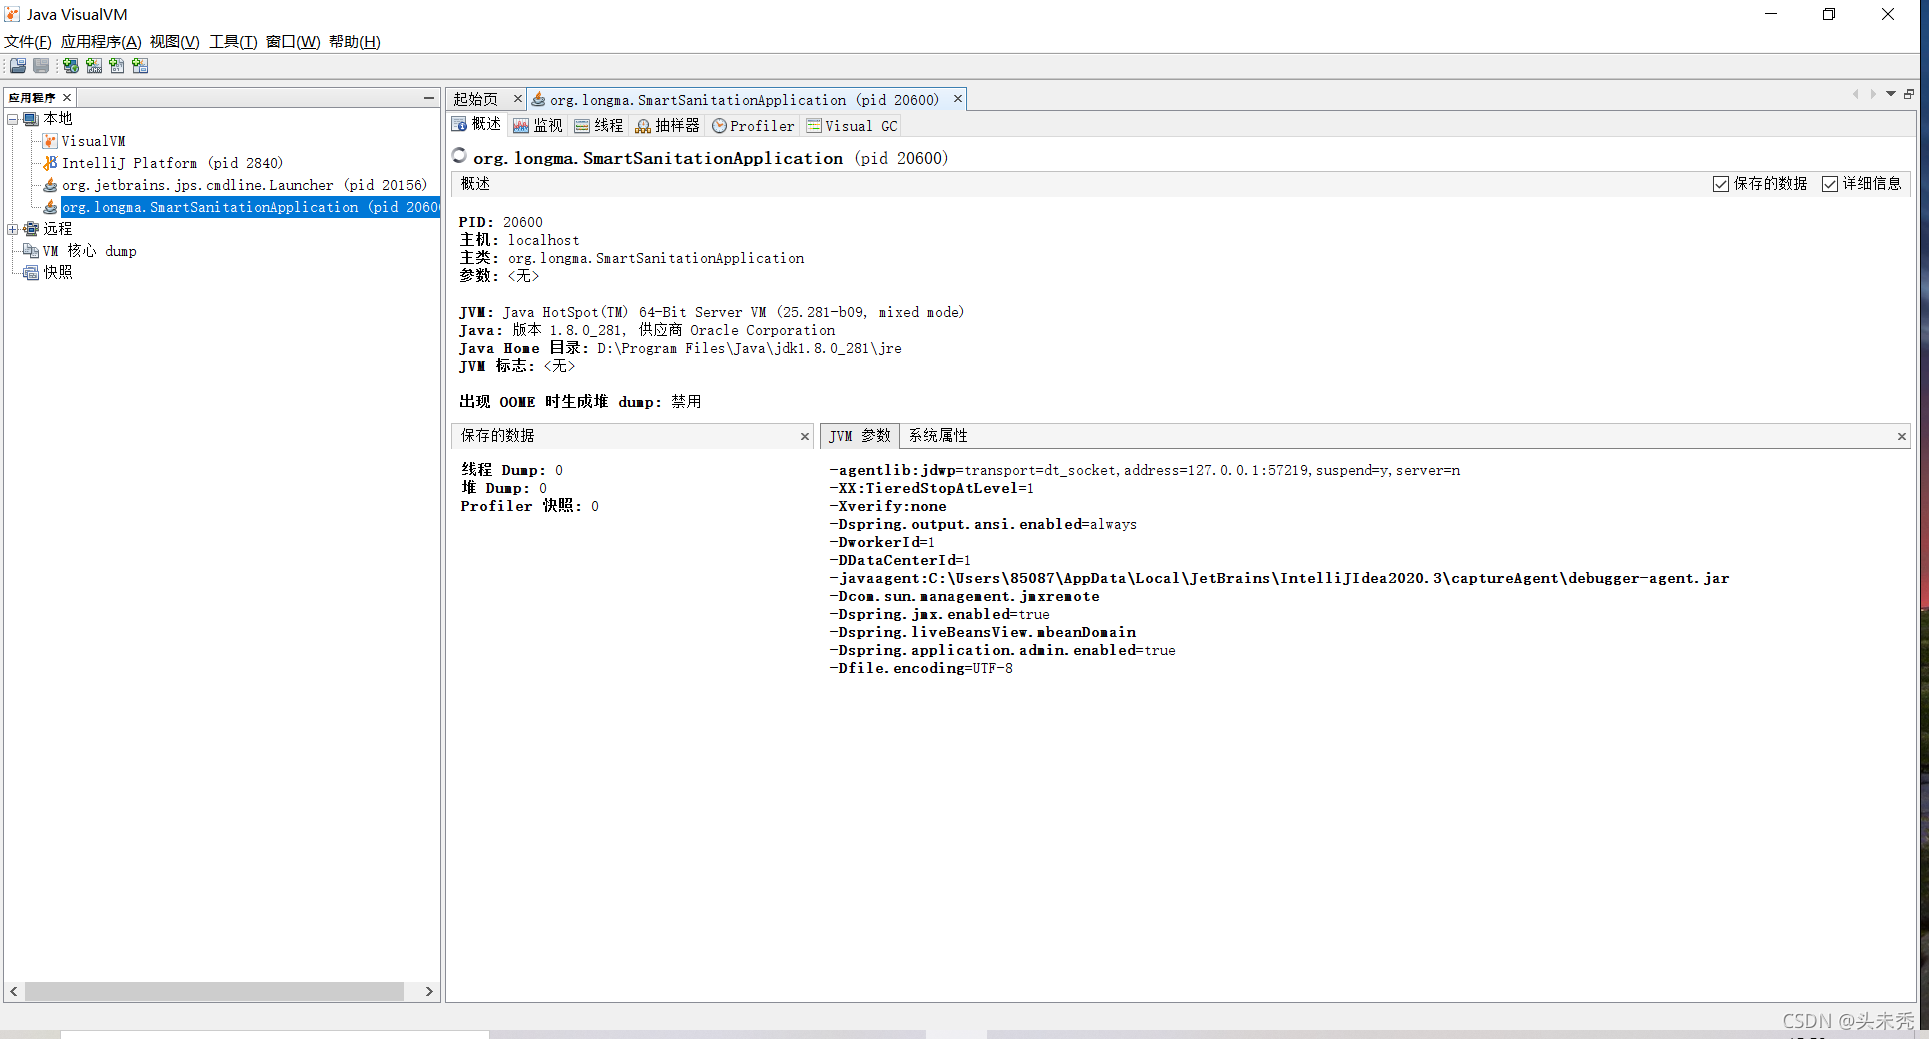Select VisualVM in the applications tree
Image resolution: width=1929 pixels, height=1039 pixels.
[x=94, y=141]
